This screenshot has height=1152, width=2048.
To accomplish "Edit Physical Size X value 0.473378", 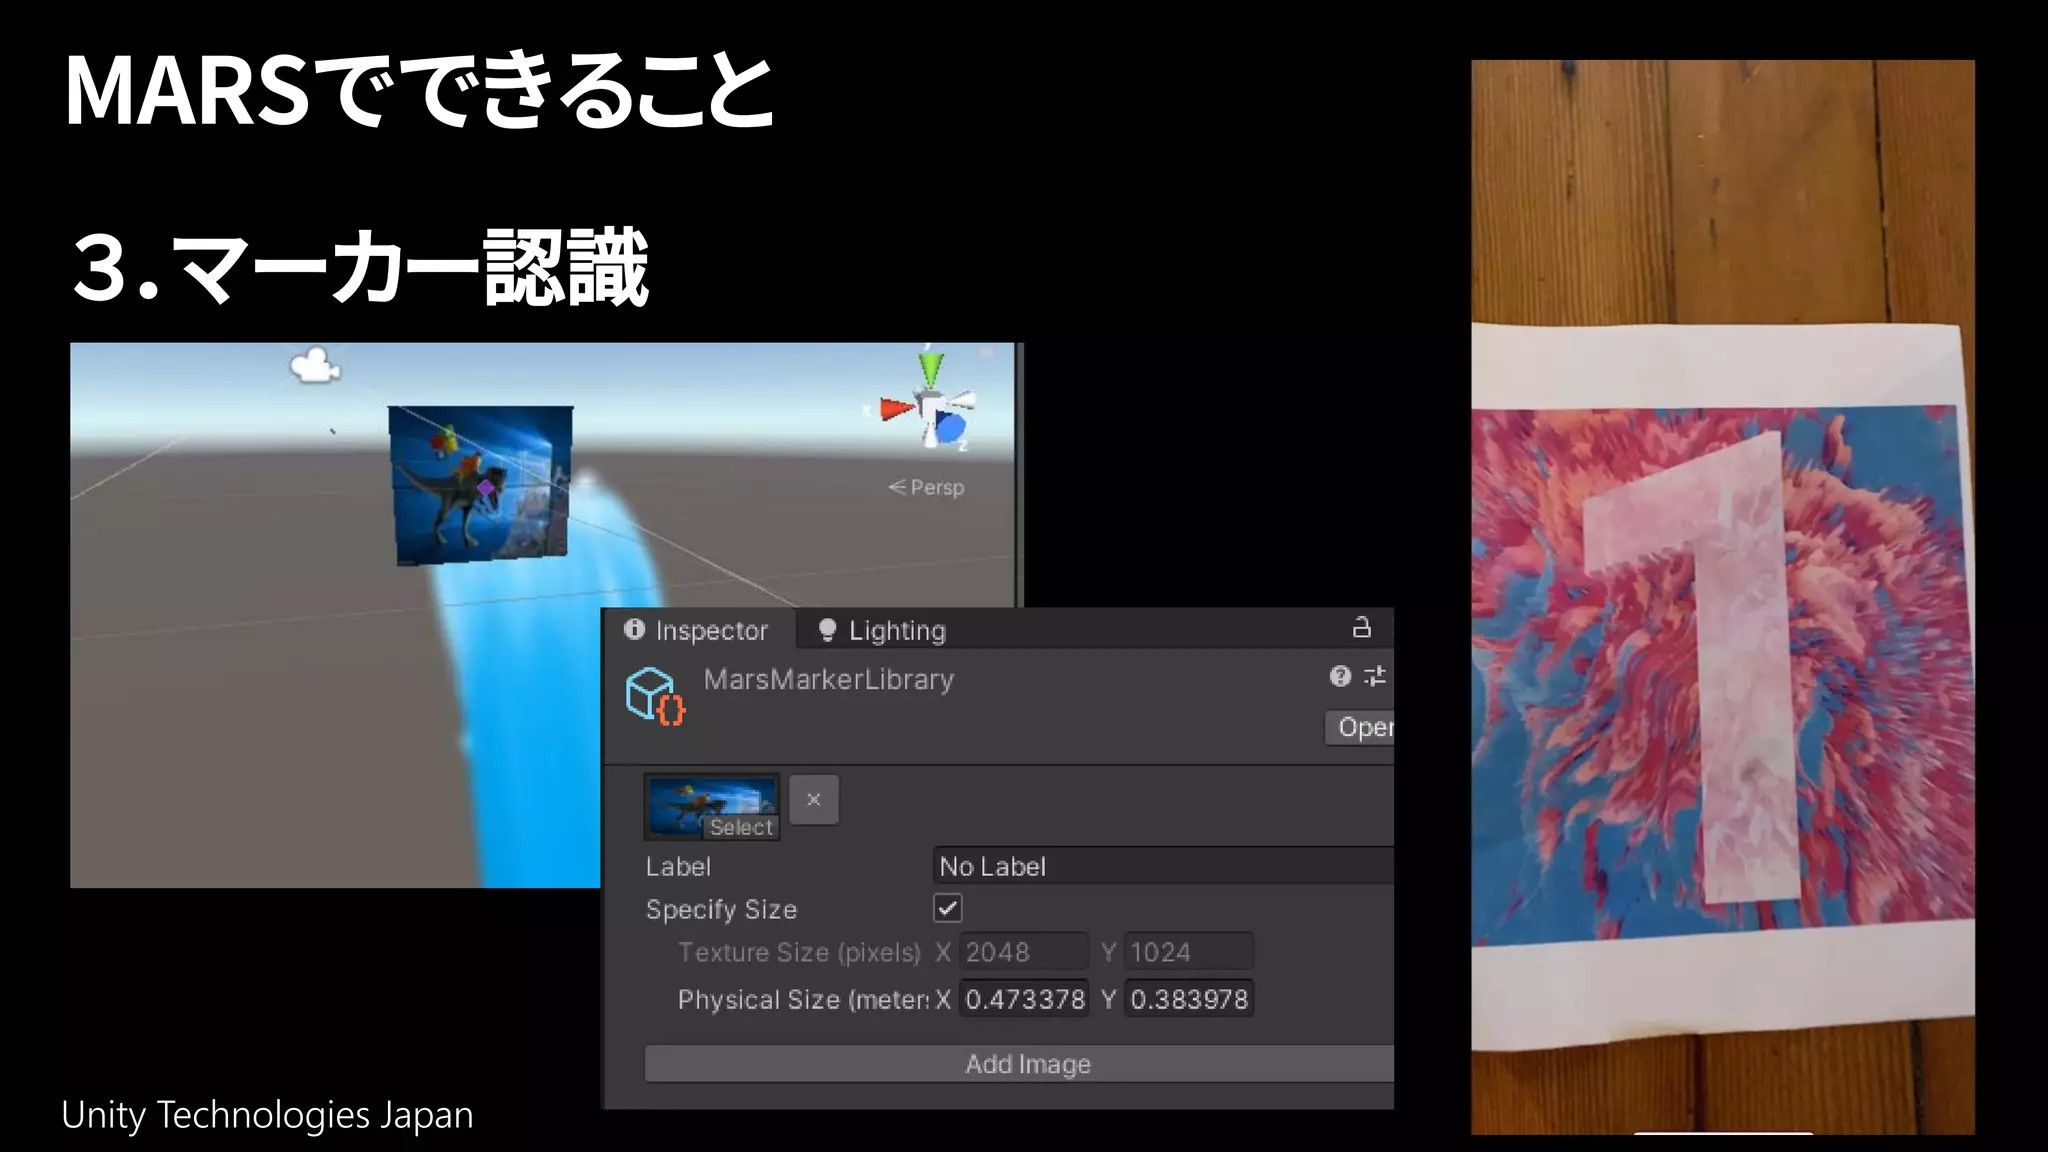I will (x=1023, y=999).
